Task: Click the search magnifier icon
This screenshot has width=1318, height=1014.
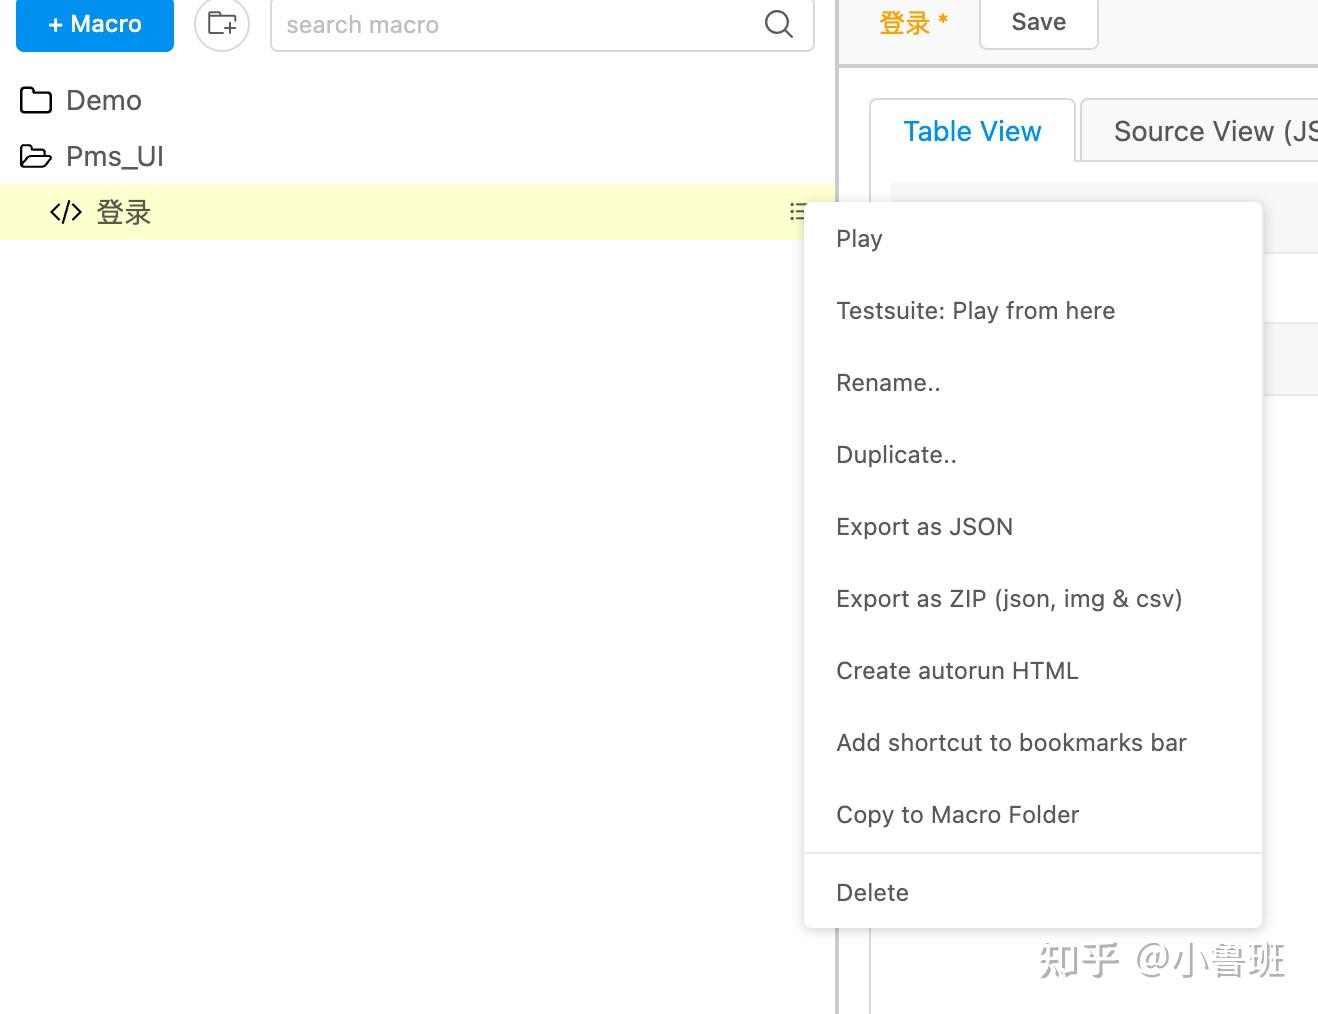Action: [x=778, y=24]
